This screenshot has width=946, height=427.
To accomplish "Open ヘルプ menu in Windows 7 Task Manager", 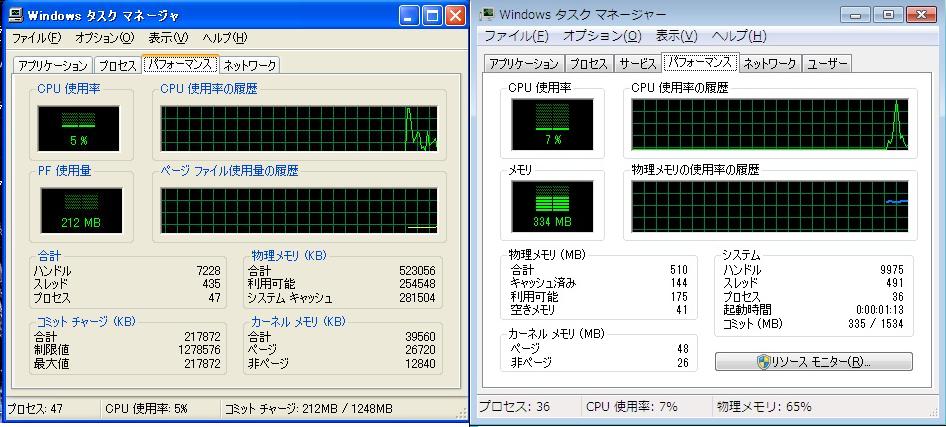I will [x=739, y=36].
